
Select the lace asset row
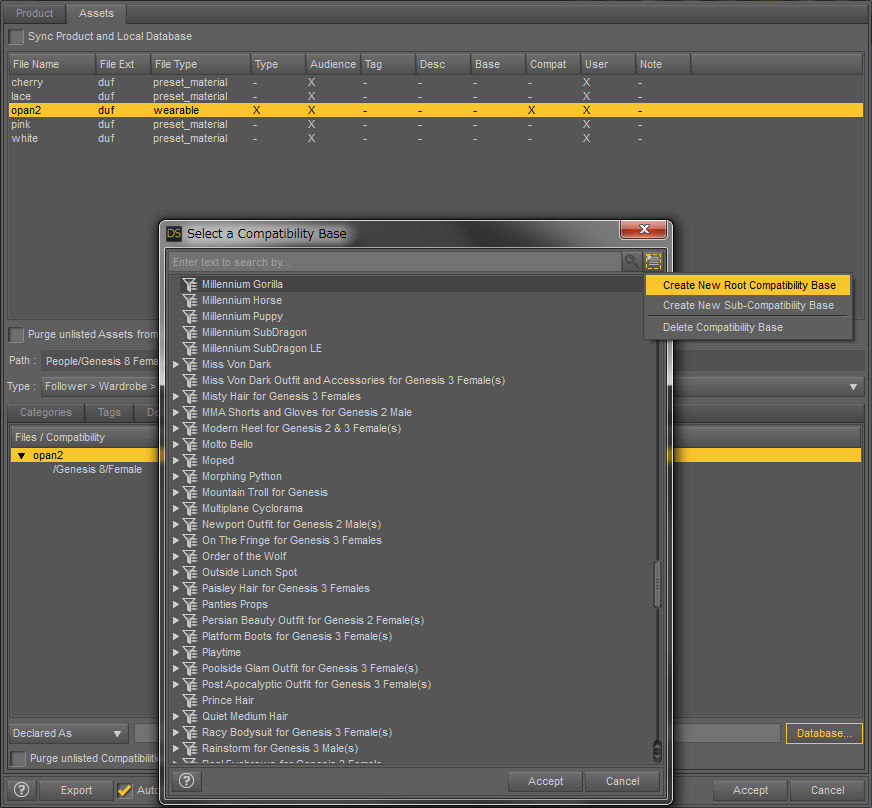[x=435, y=96]
